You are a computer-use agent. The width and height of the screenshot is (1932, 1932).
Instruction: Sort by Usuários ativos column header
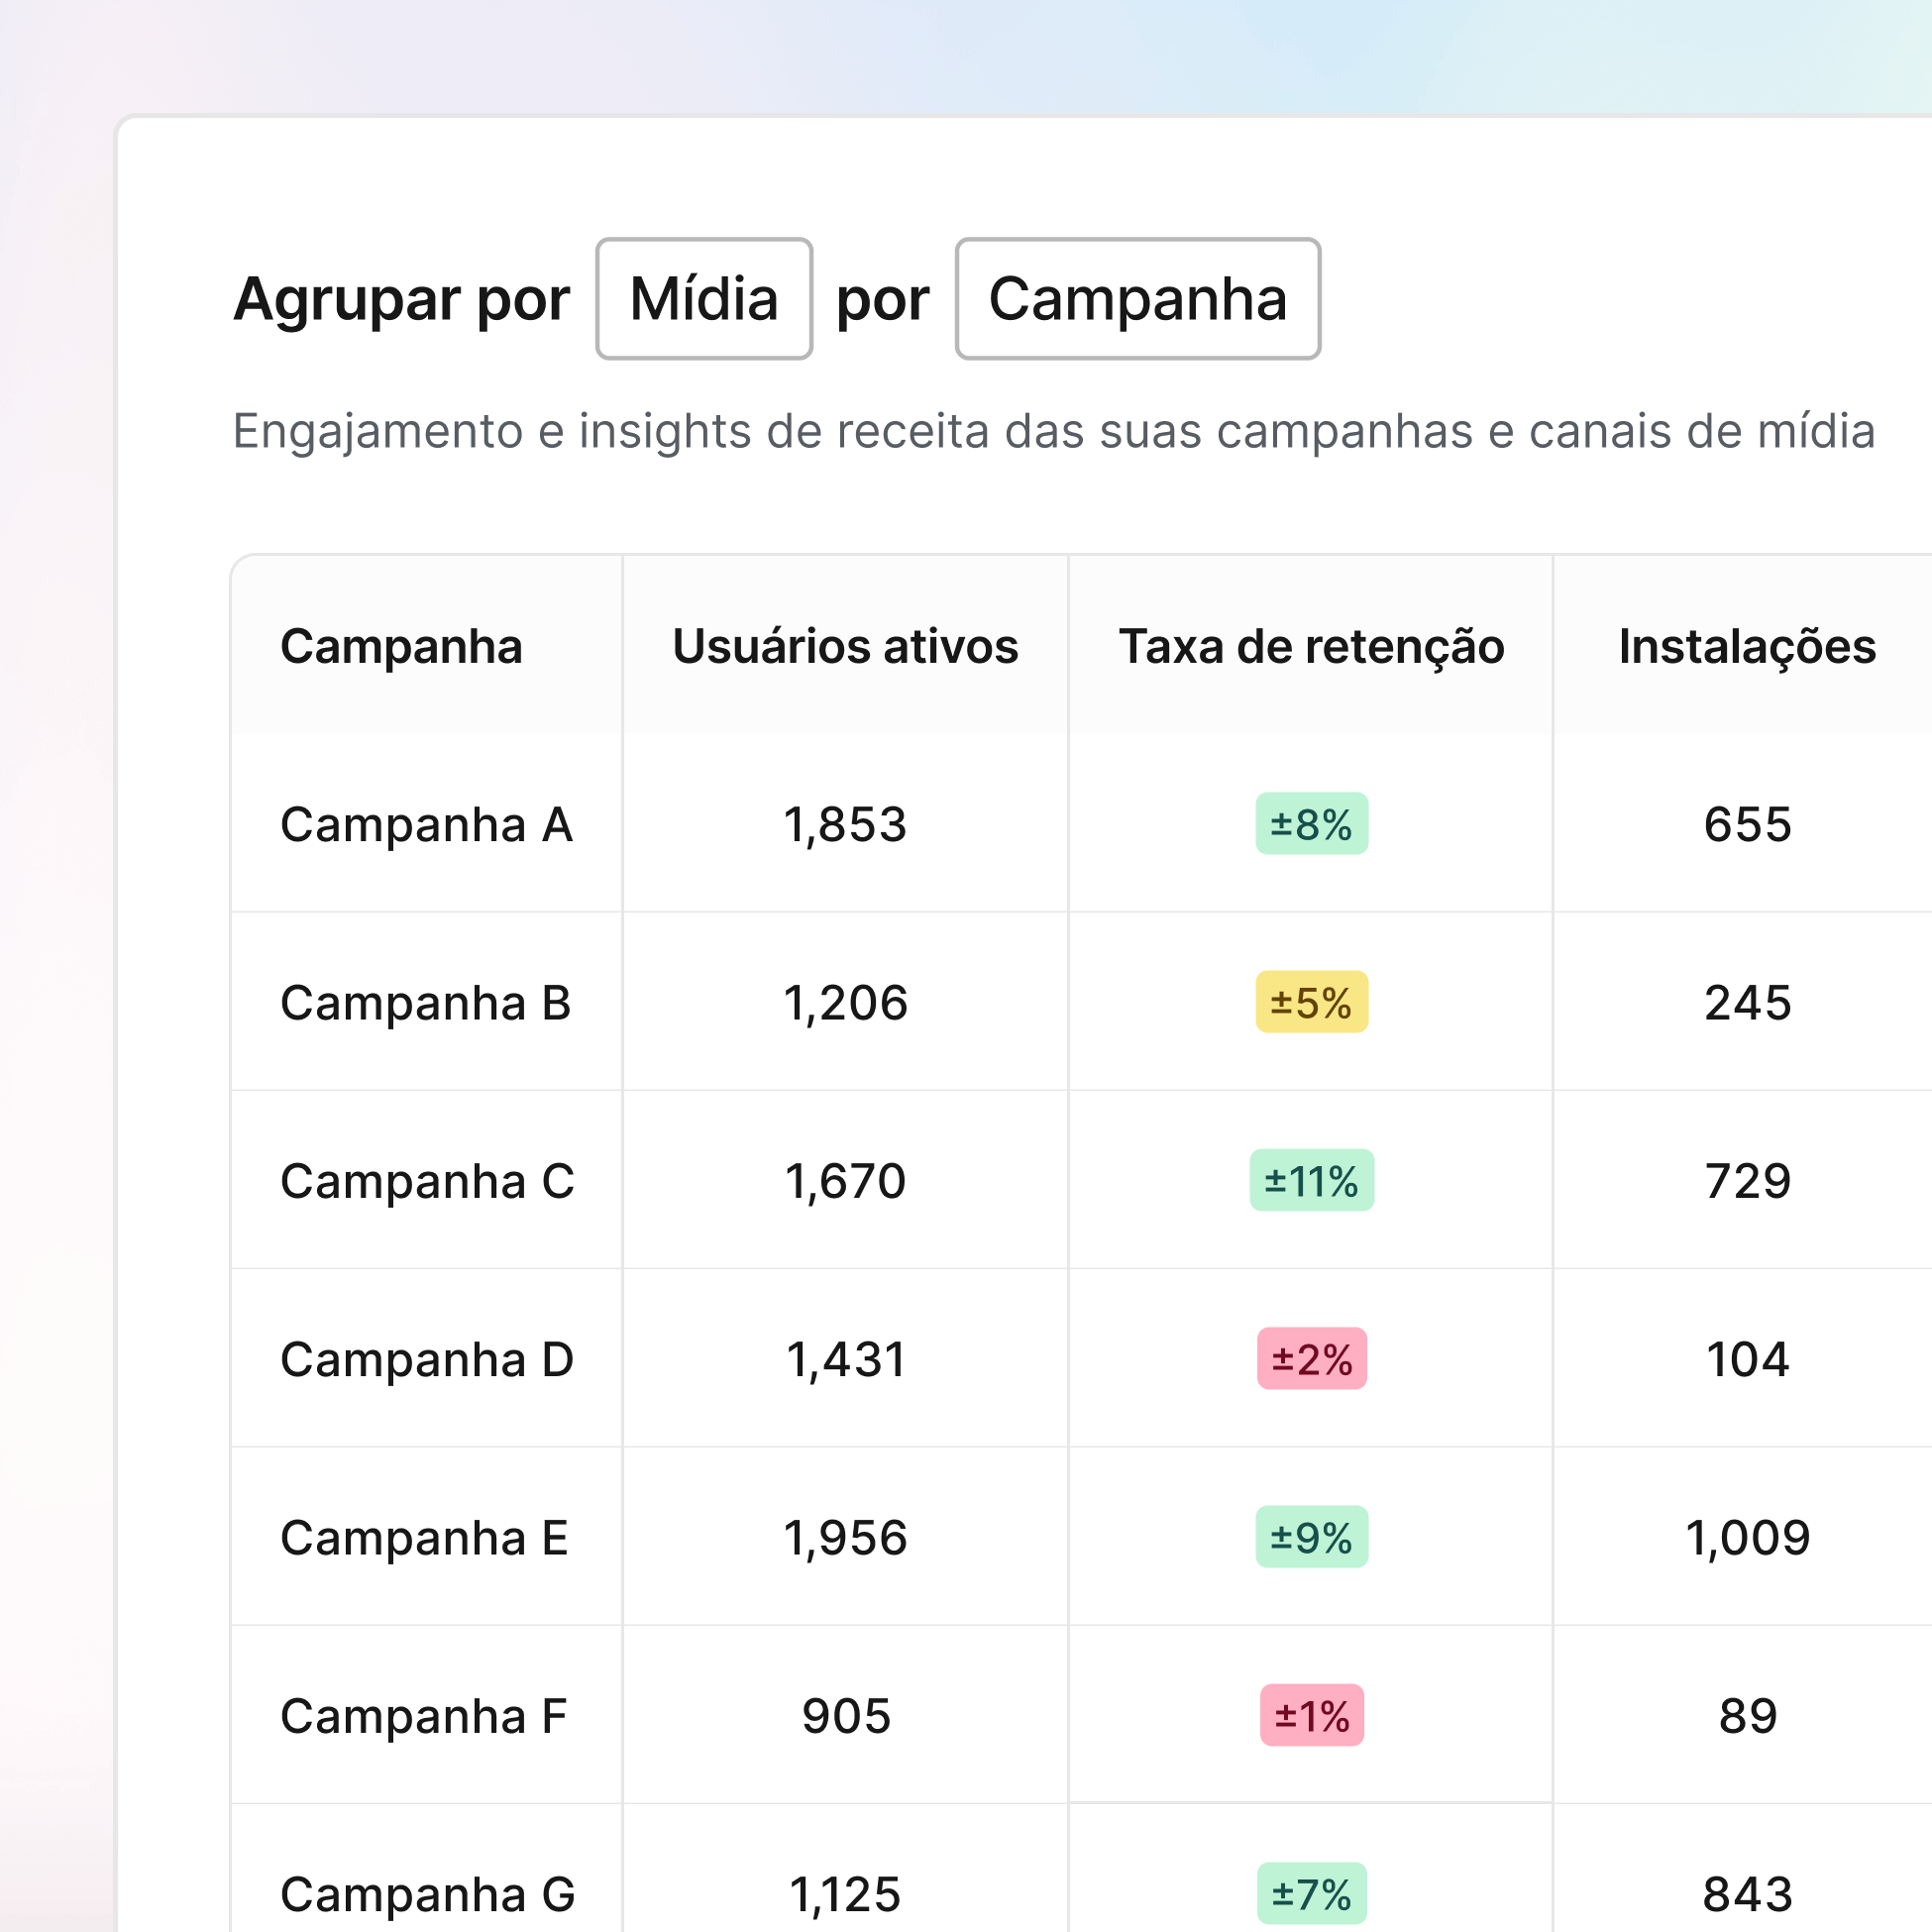click(x=845, y=646)
